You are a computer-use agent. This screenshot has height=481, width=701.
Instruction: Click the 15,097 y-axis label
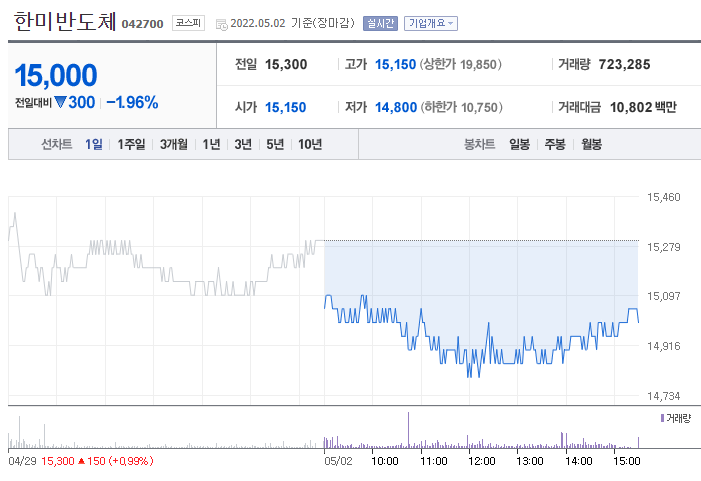663,296
